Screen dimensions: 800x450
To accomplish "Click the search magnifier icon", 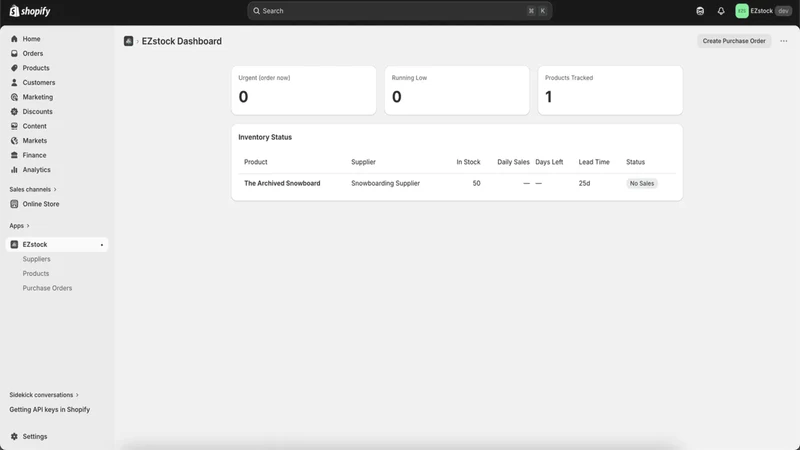I will point(257,11).
